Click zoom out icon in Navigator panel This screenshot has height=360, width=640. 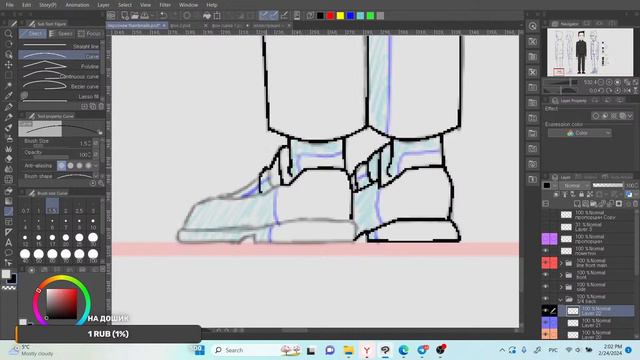(x=600, y=82)
